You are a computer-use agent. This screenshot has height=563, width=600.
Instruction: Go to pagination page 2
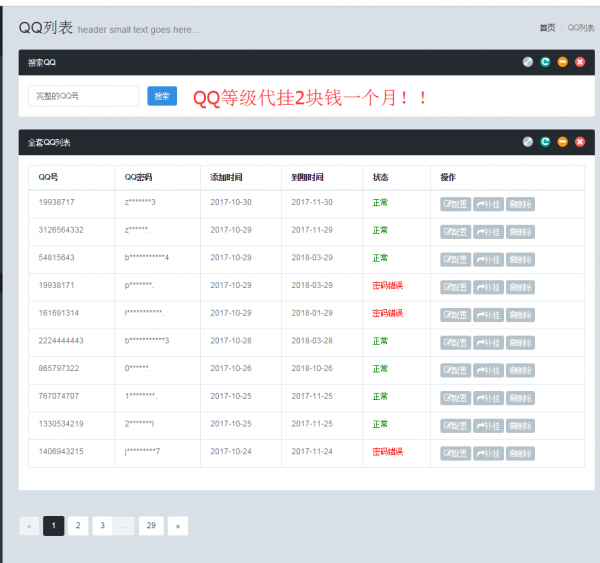[78, 526]
